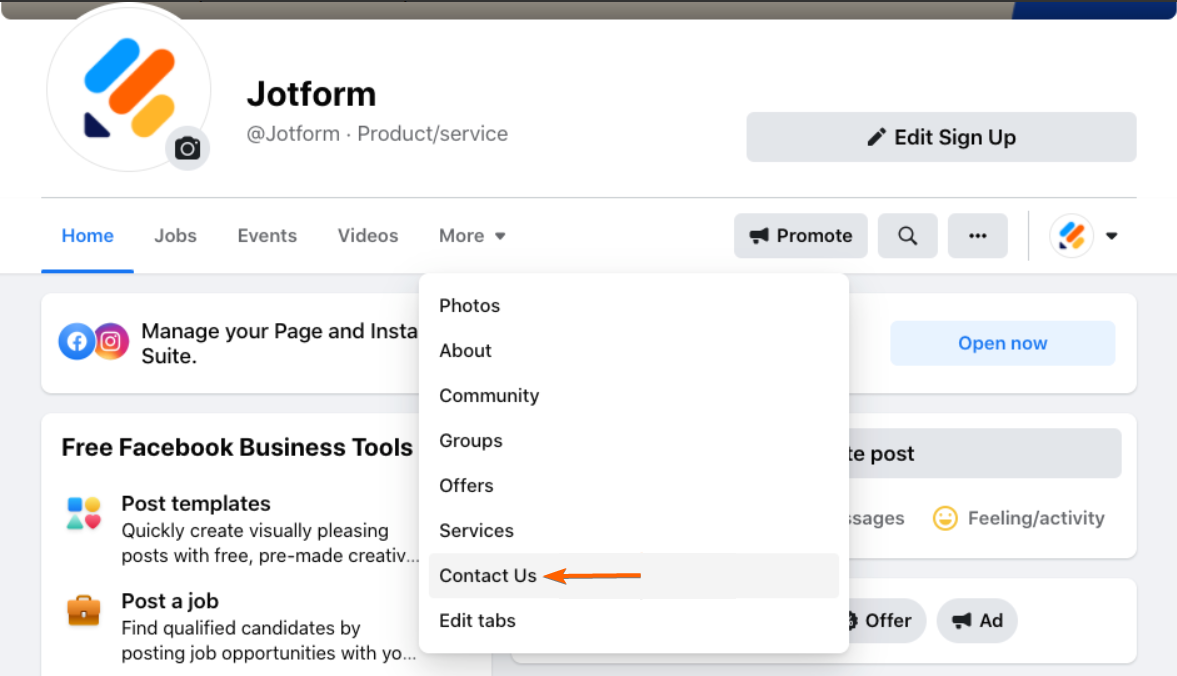Collapse the More tab dropdown

click(x=472, y=236)
